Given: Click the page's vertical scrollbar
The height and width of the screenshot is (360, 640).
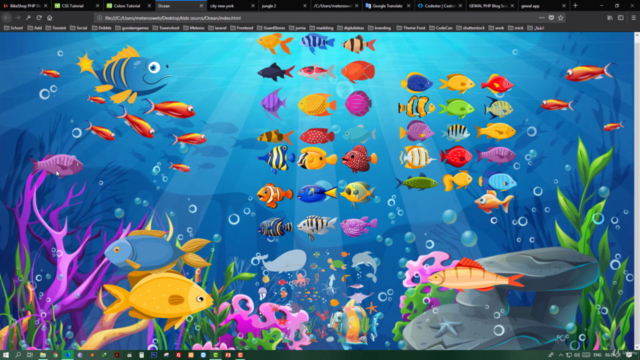Looking at the screenshot, I should [x=637, y=191].
